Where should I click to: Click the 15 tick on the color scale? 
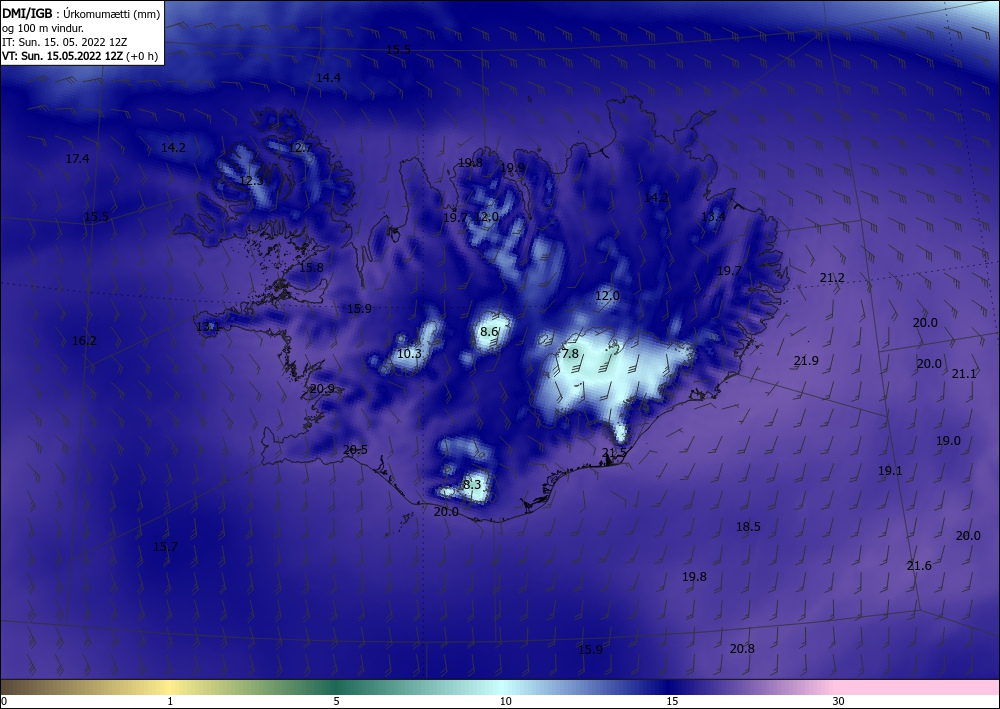pyautogui.click(x=672, y=701)
